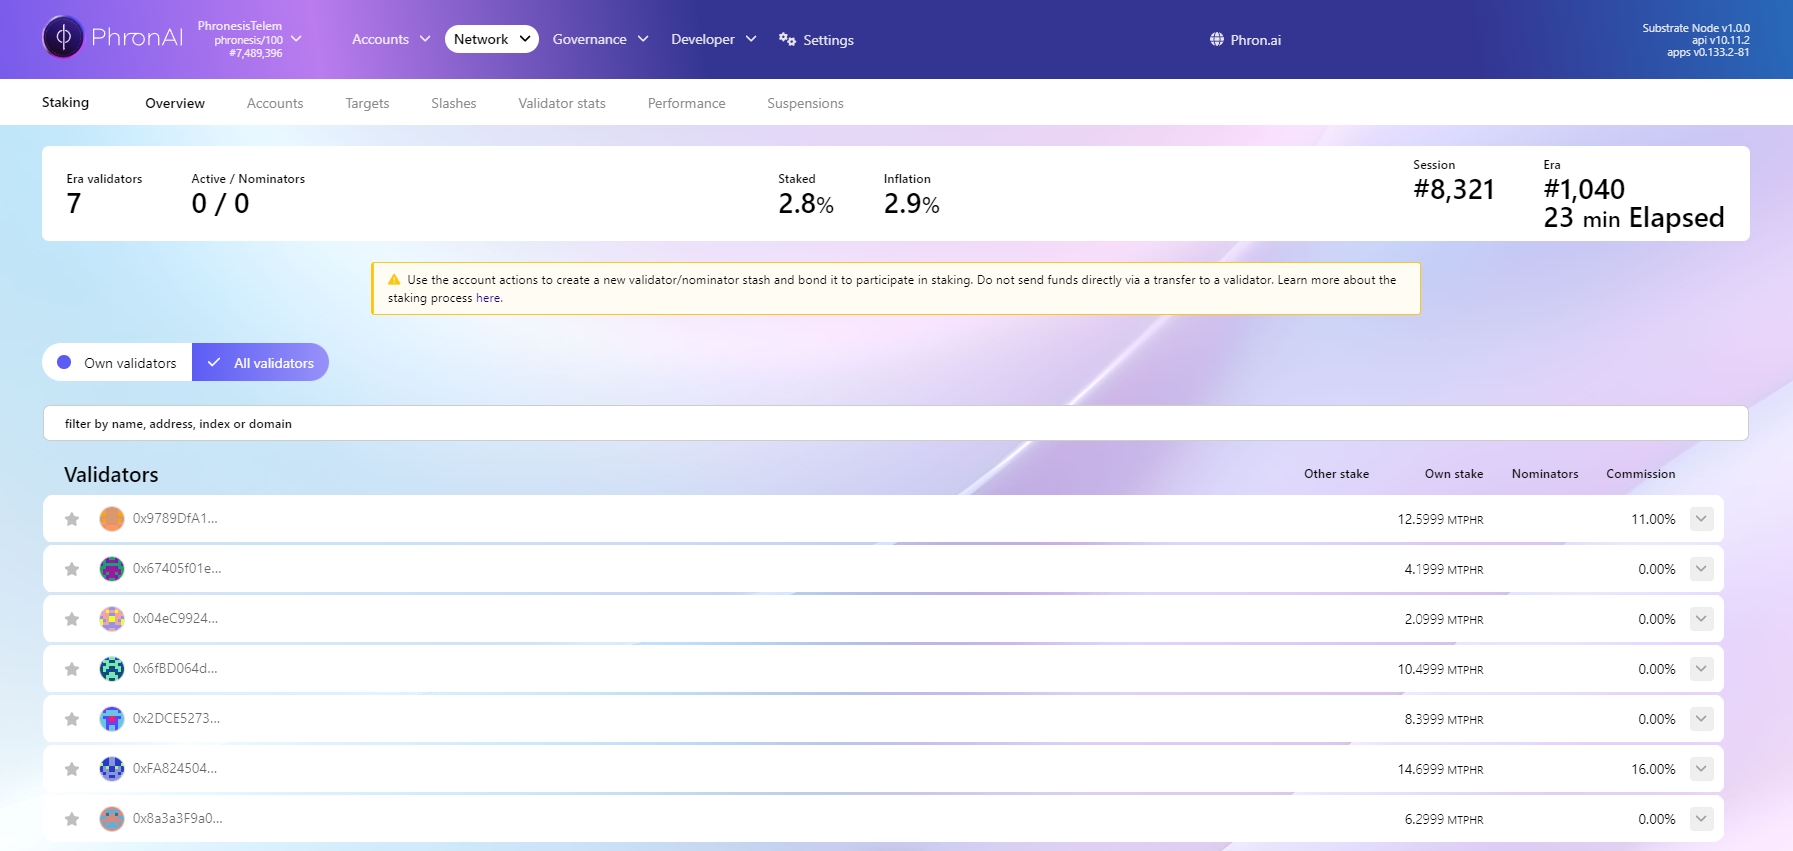This screenshot has width=1793, height=851.
Task: Open the PhronesisTelem chain selector dropdown
Action: click(250, 39)
